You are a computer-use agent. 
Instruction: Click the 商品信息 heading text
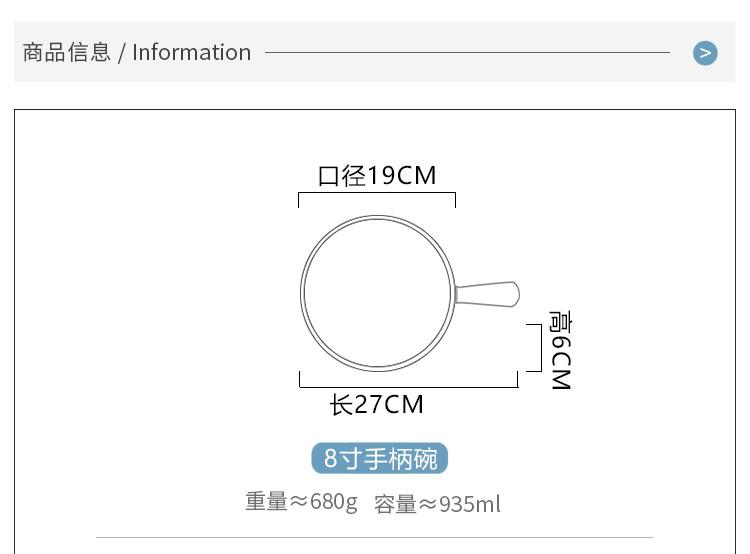66,53
